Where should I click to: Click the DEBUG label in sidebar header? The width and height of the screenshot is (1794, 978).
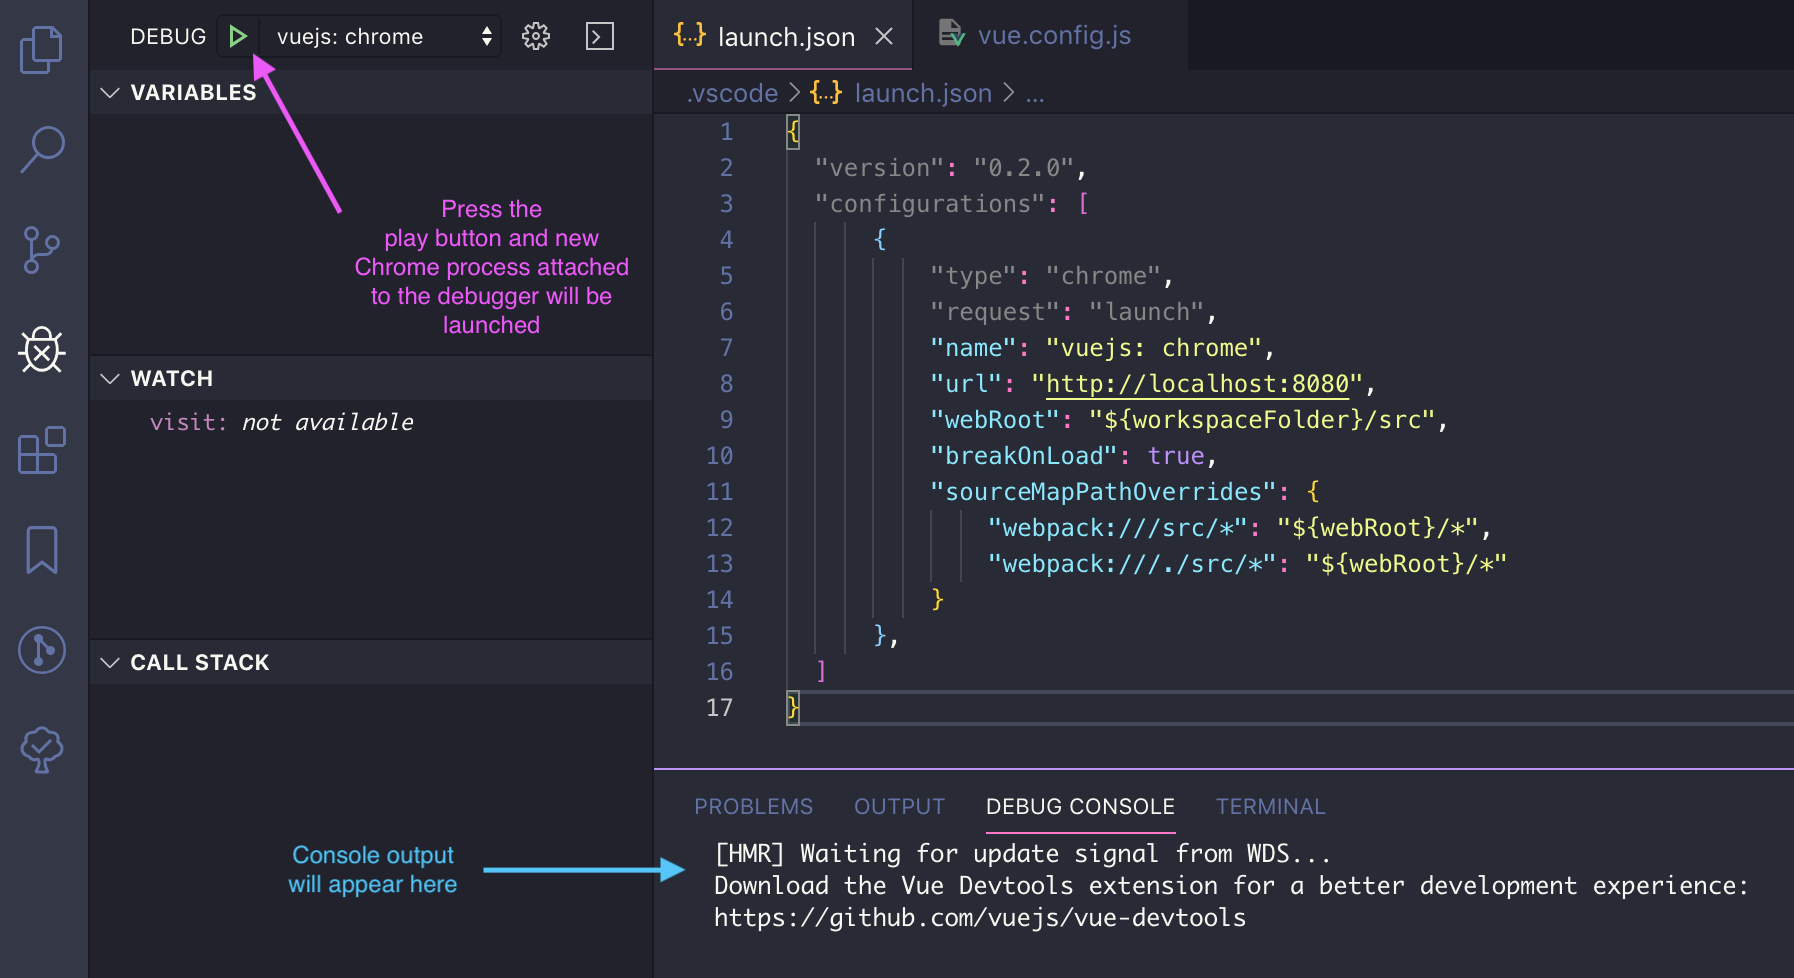tap(168, 37)
